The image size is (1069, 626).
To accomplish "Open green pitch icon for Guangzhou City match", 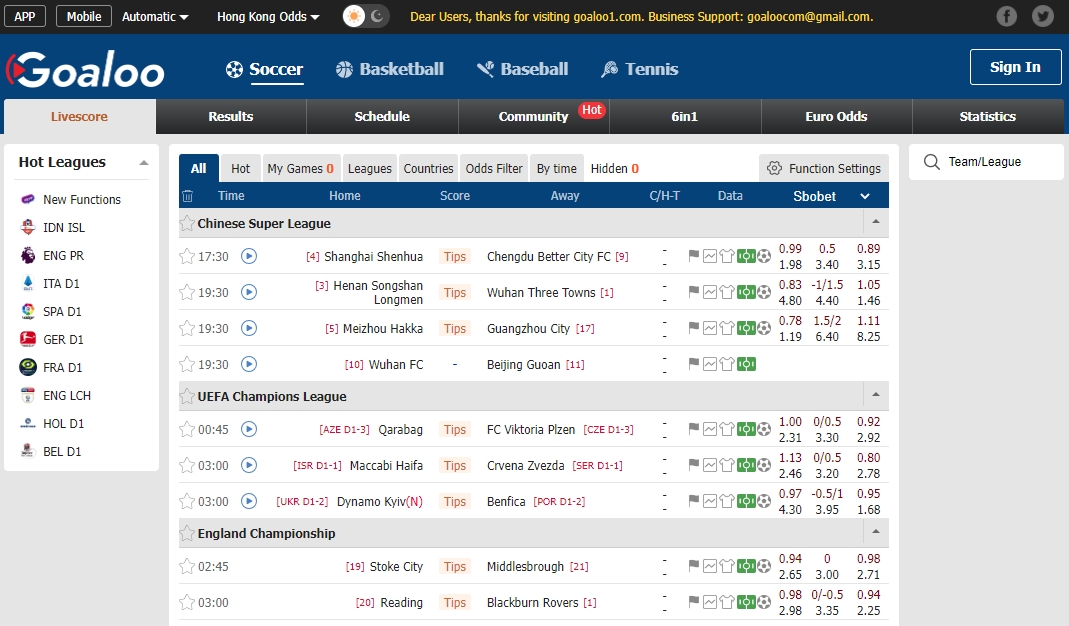I will [x=747, y=328].
